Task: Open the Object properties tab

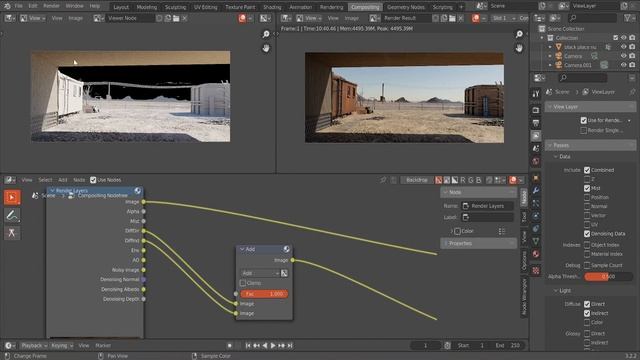Action: tap(536, 178)
